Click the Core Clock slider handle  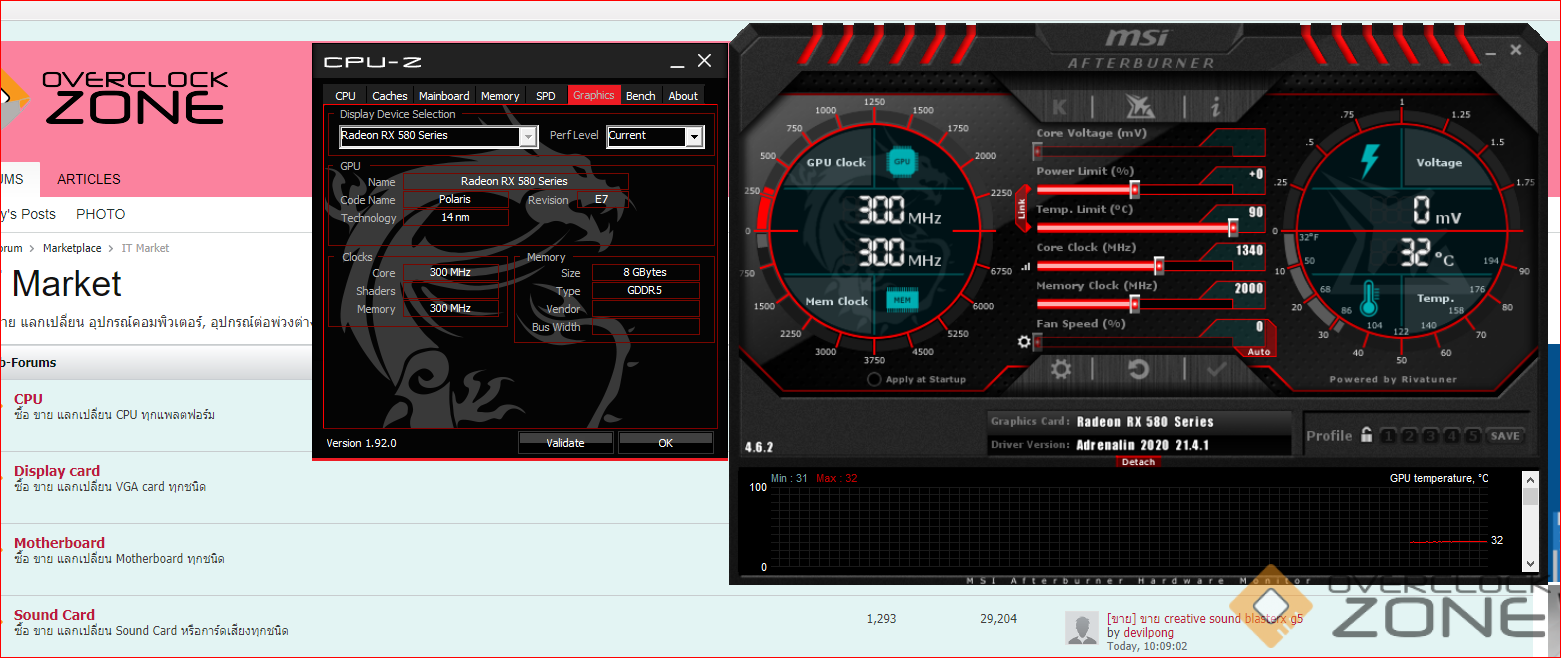(1159, 266)
